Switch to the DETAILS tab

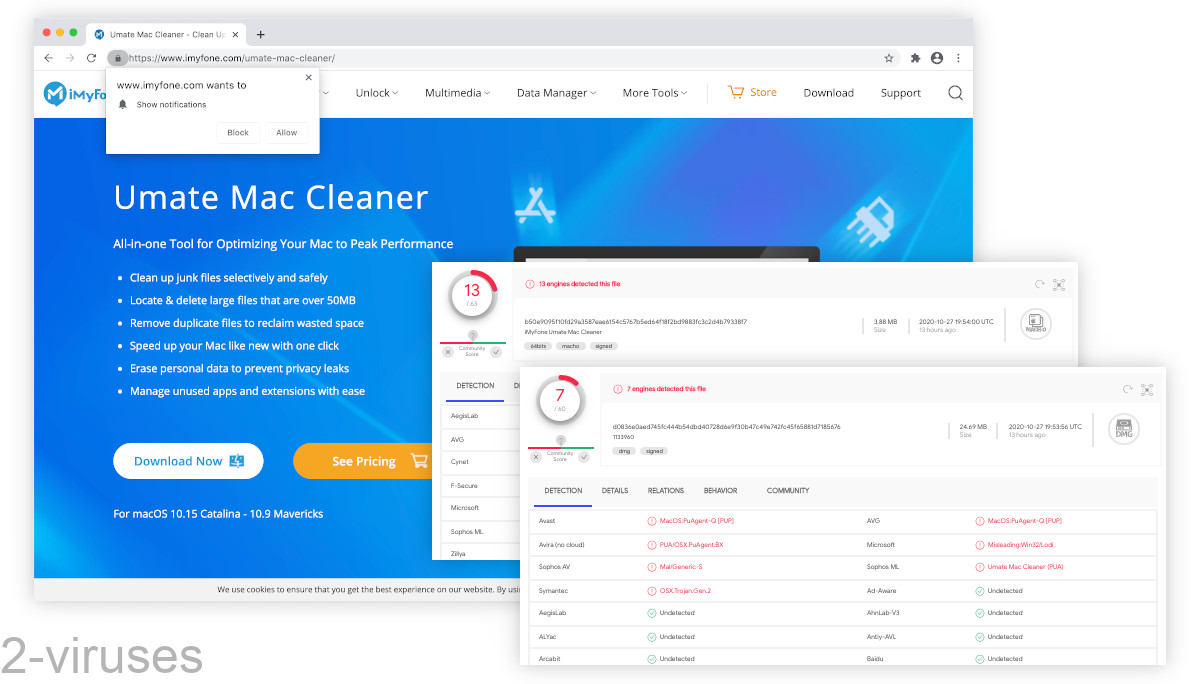point(615,491)
